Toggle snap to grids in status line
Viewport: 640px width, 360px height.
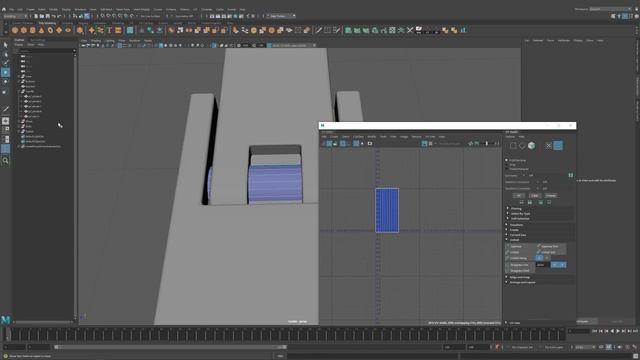coord(102,16)
